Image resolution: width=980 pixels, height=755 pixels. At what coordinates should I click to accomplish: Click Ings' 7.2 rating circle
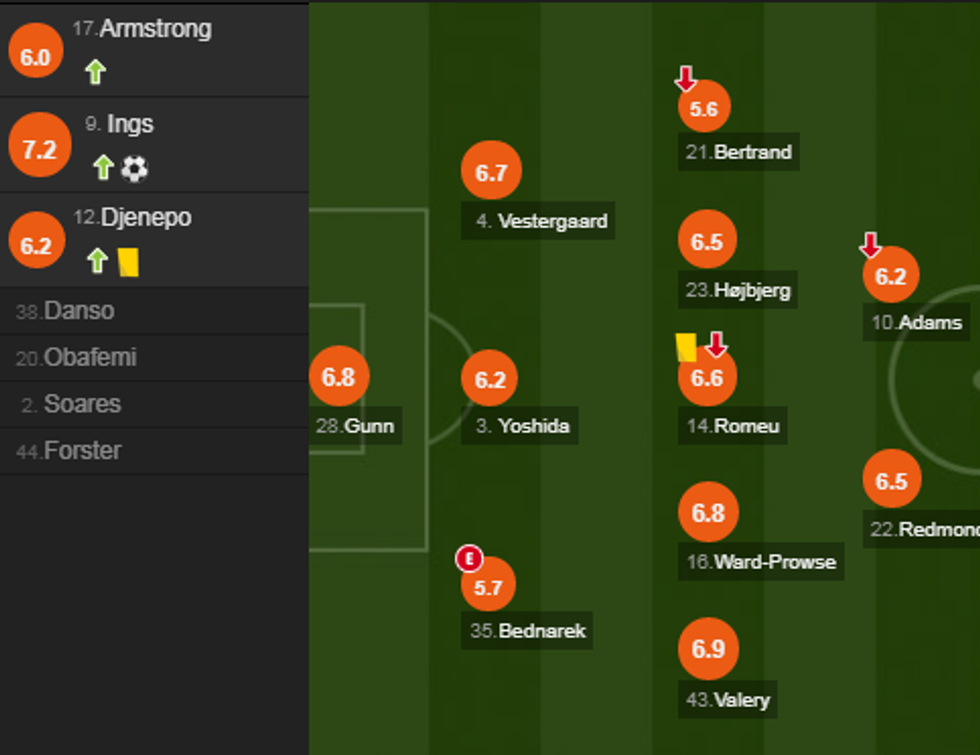(x=39, y=149)
